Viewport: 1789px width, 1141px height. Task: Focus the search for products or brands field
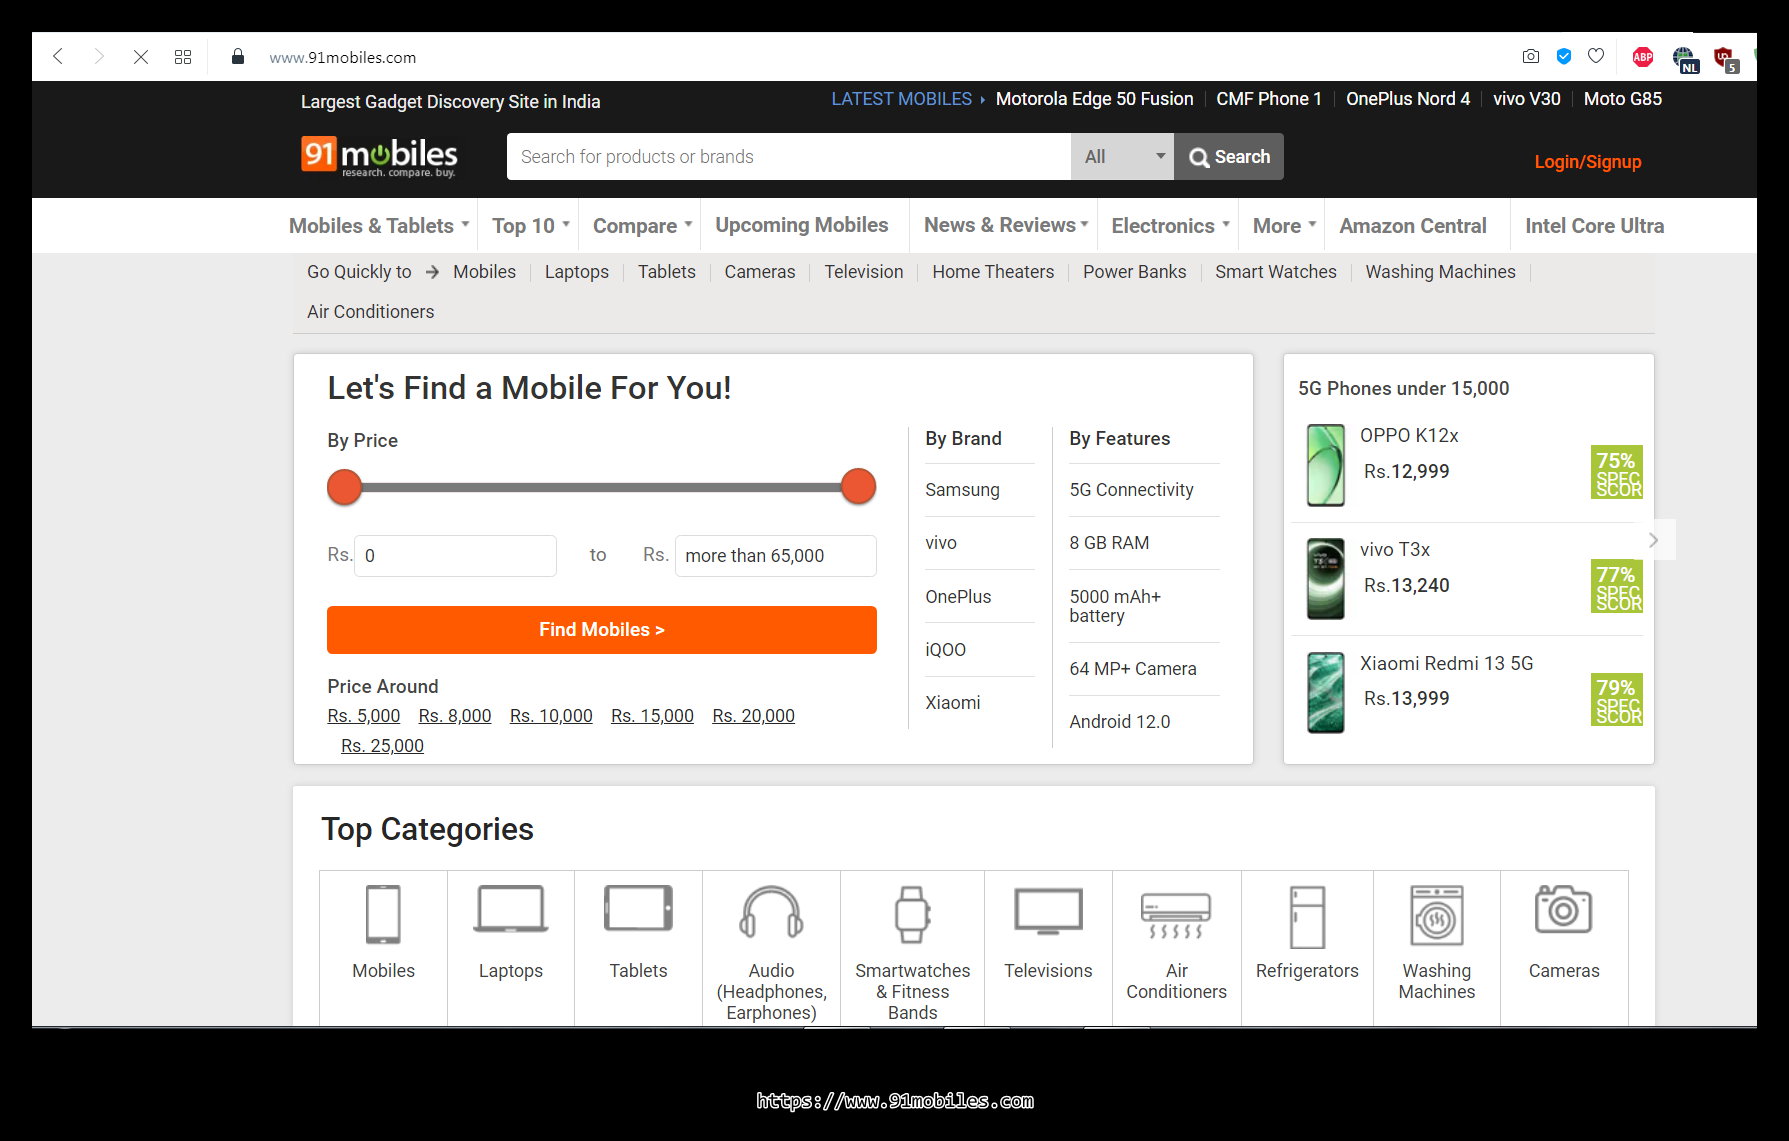click(789, 157)
